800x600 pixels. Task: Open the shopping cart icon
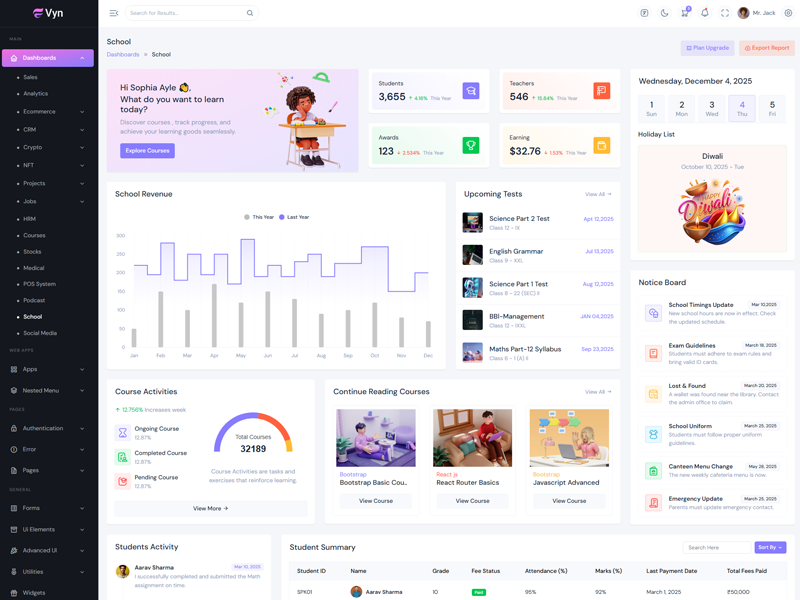point(684,13)
